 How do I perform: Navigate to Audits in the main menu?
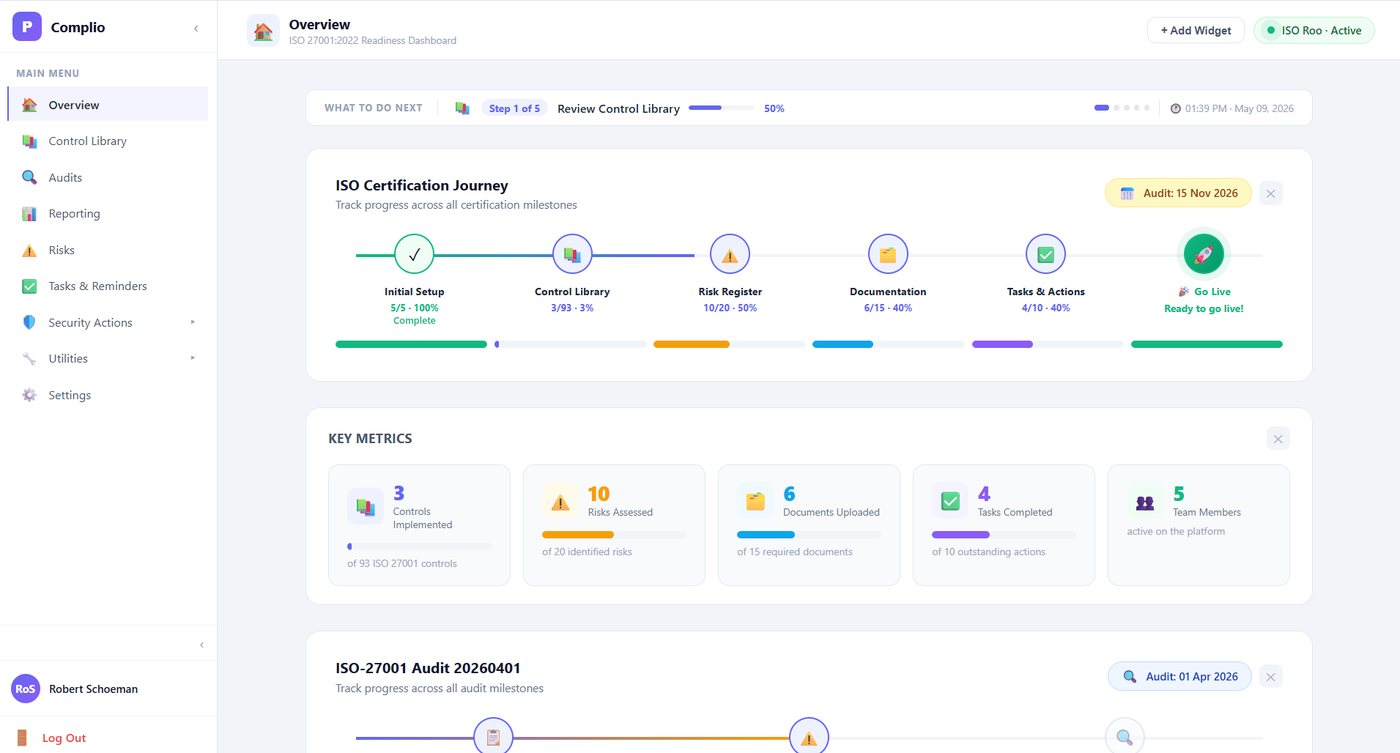click(x=108, y=177)
